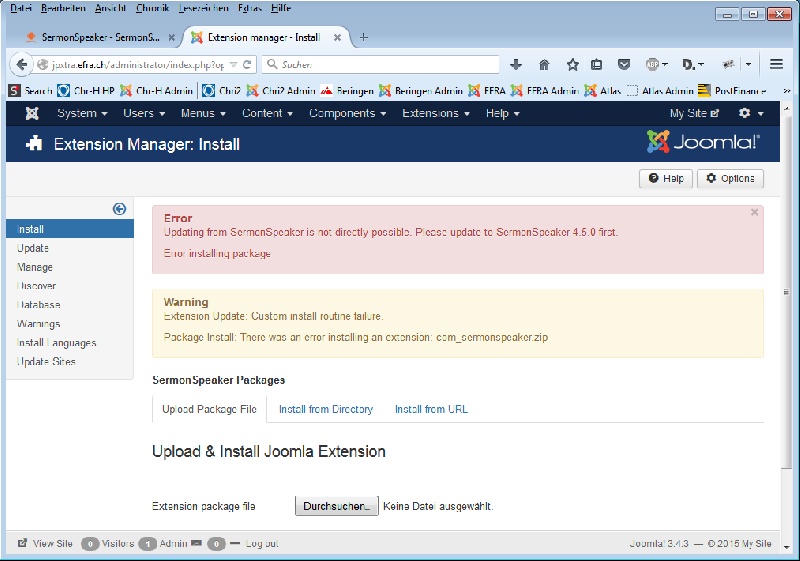The height and width of the screenshot is (561, 800).
Task: Open a new browser tab with plus
Action: click(x=364, y=37)
